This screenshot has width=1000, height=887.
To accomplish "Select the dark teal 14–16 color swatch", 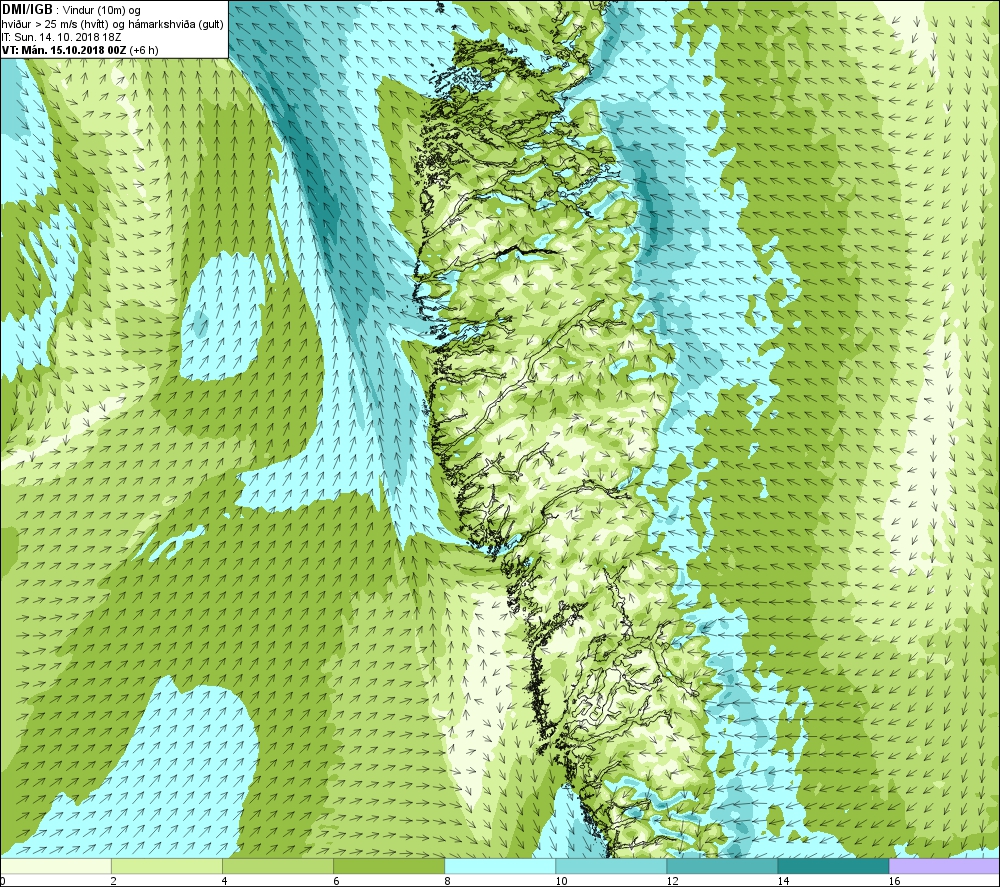I will (833, 866).
